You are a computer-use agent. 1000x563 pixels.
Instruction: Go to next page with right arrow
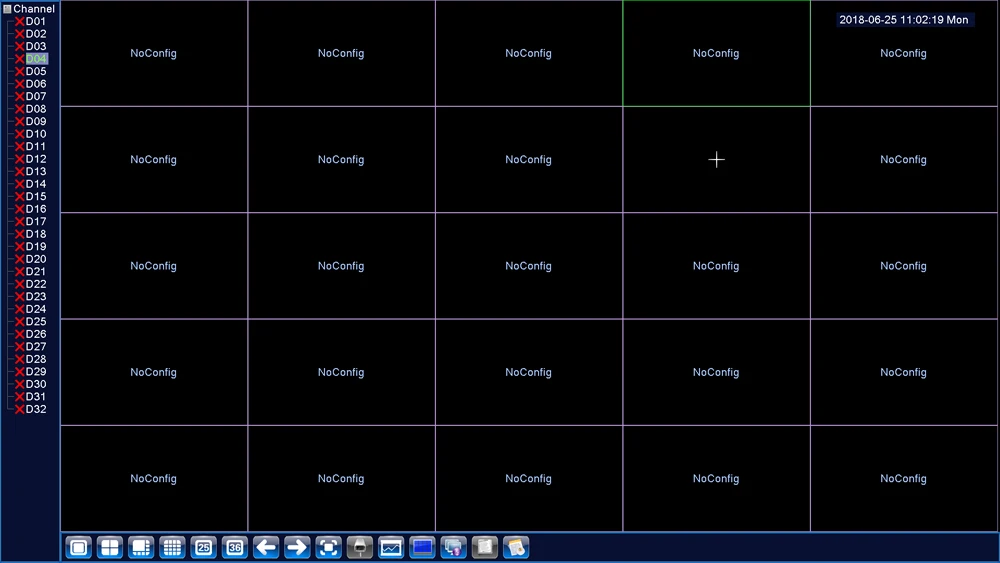(x=297, y=547)
